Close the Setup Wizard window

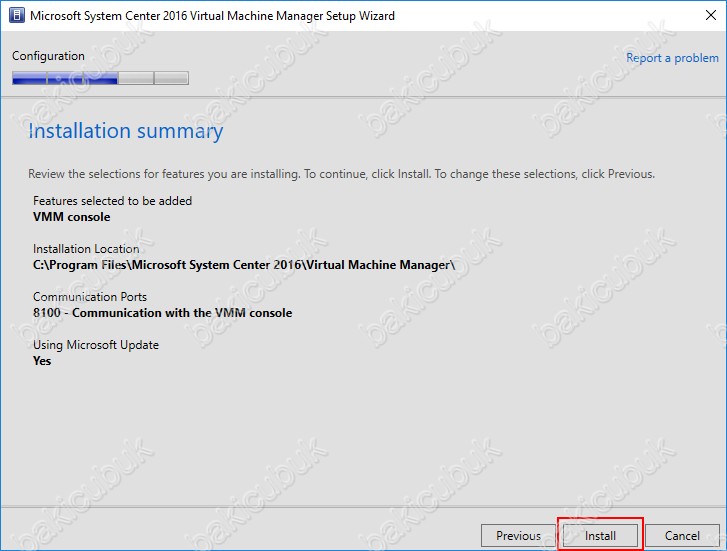[710, 15]
